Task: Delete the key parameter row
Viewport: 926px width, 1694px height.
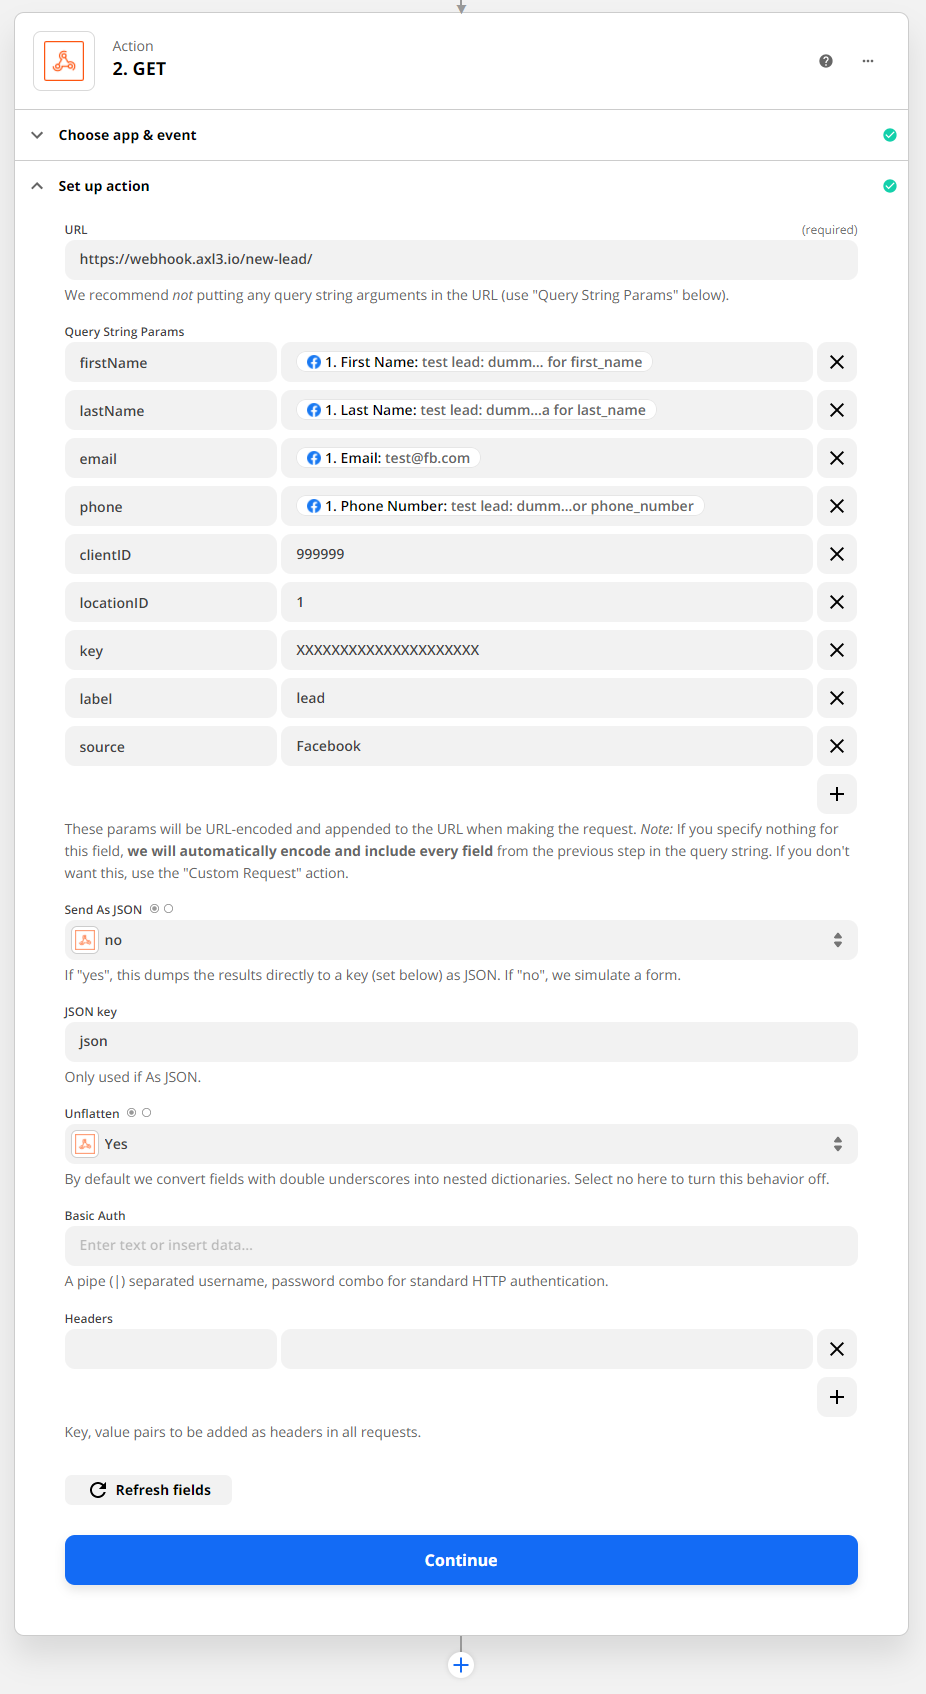Action: coord(837,650)
